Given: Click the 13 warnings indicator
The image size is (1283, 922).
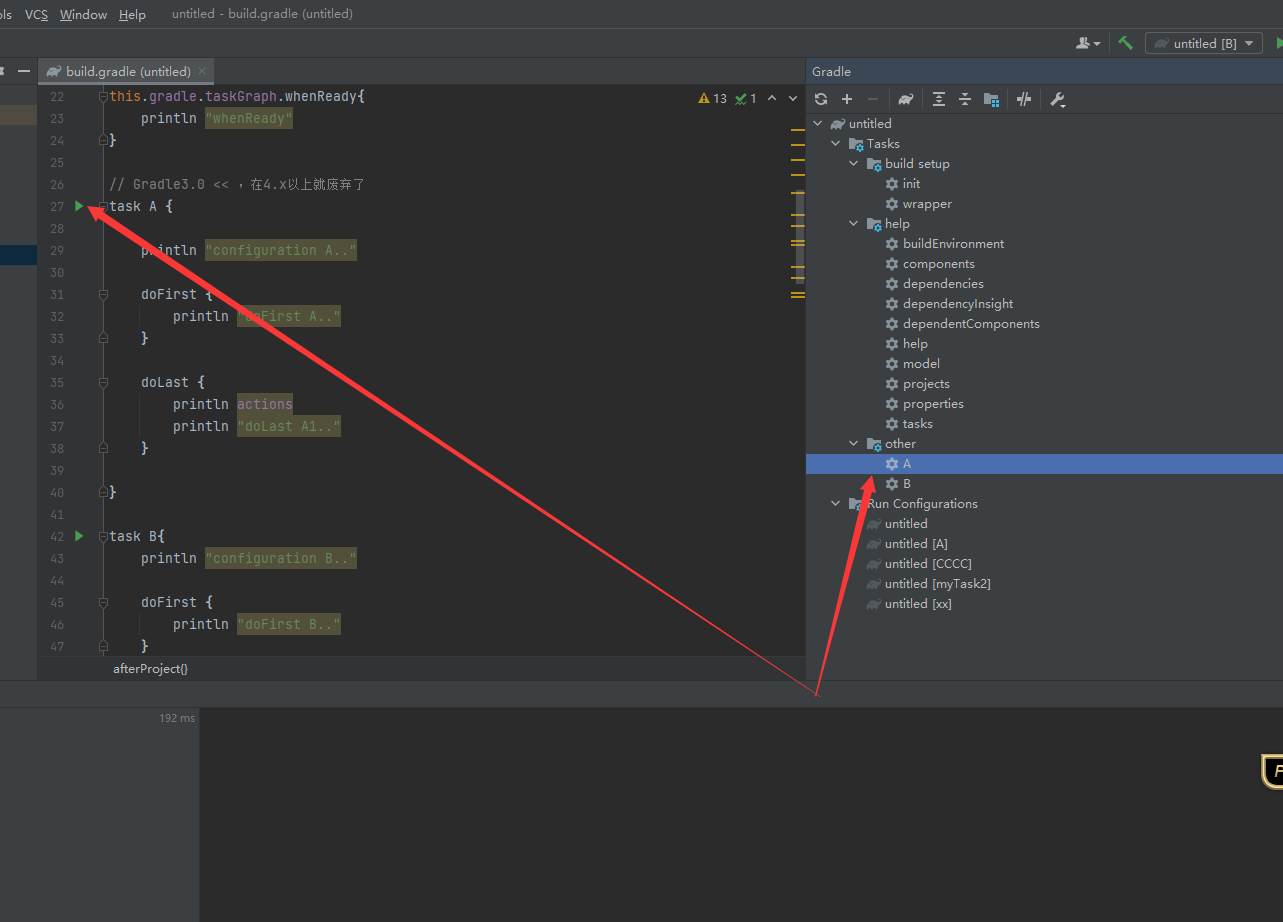Looking at the screenshot, I should (713, 98).
